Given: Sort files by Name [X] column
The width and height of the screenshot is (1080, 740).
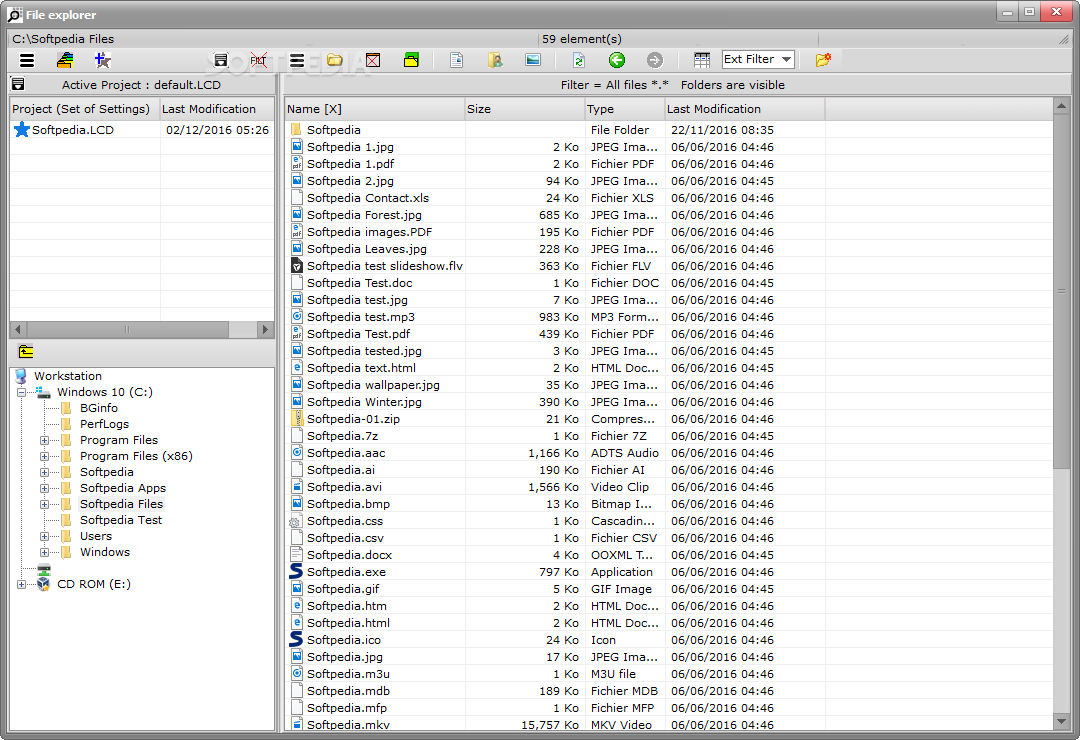Looking at the screenshot, I should [x=375, y=109].
